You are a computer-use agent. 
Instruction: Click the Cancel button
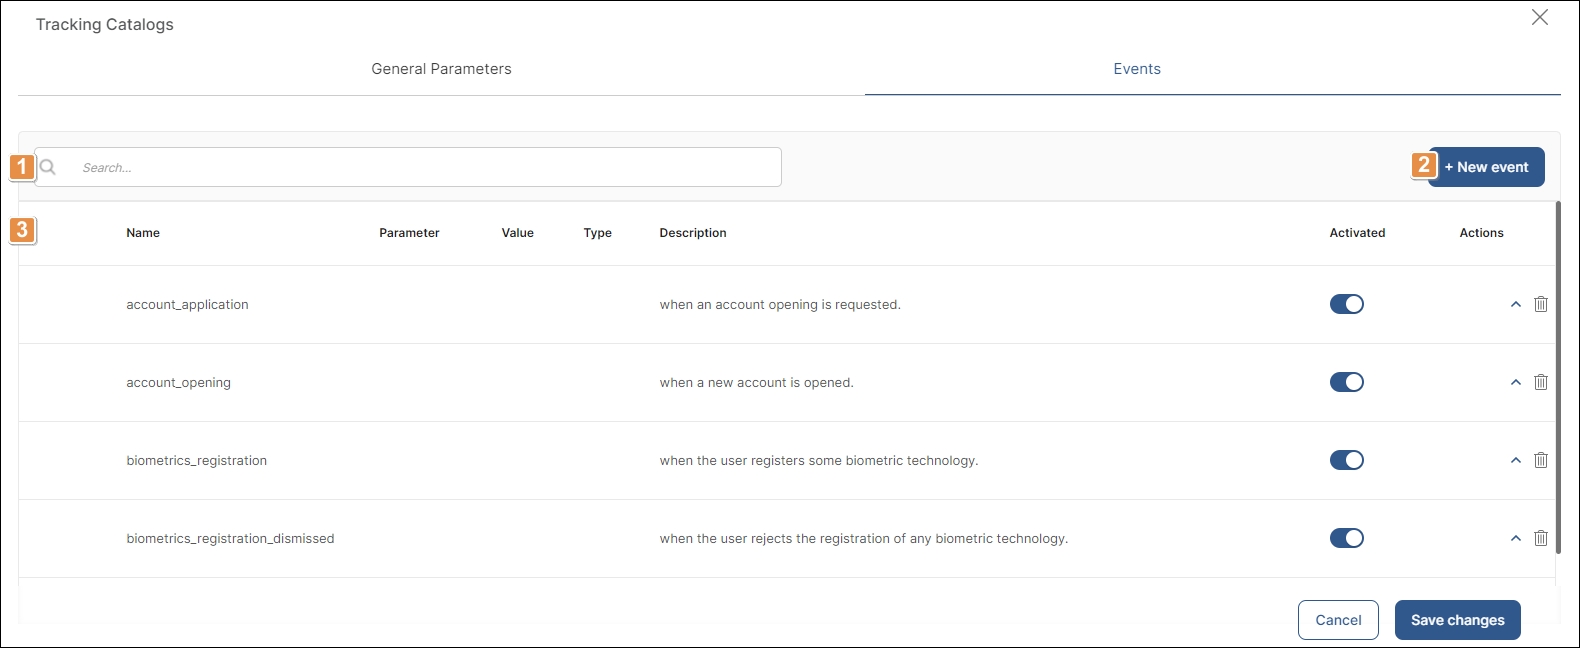coord(1338,620)
